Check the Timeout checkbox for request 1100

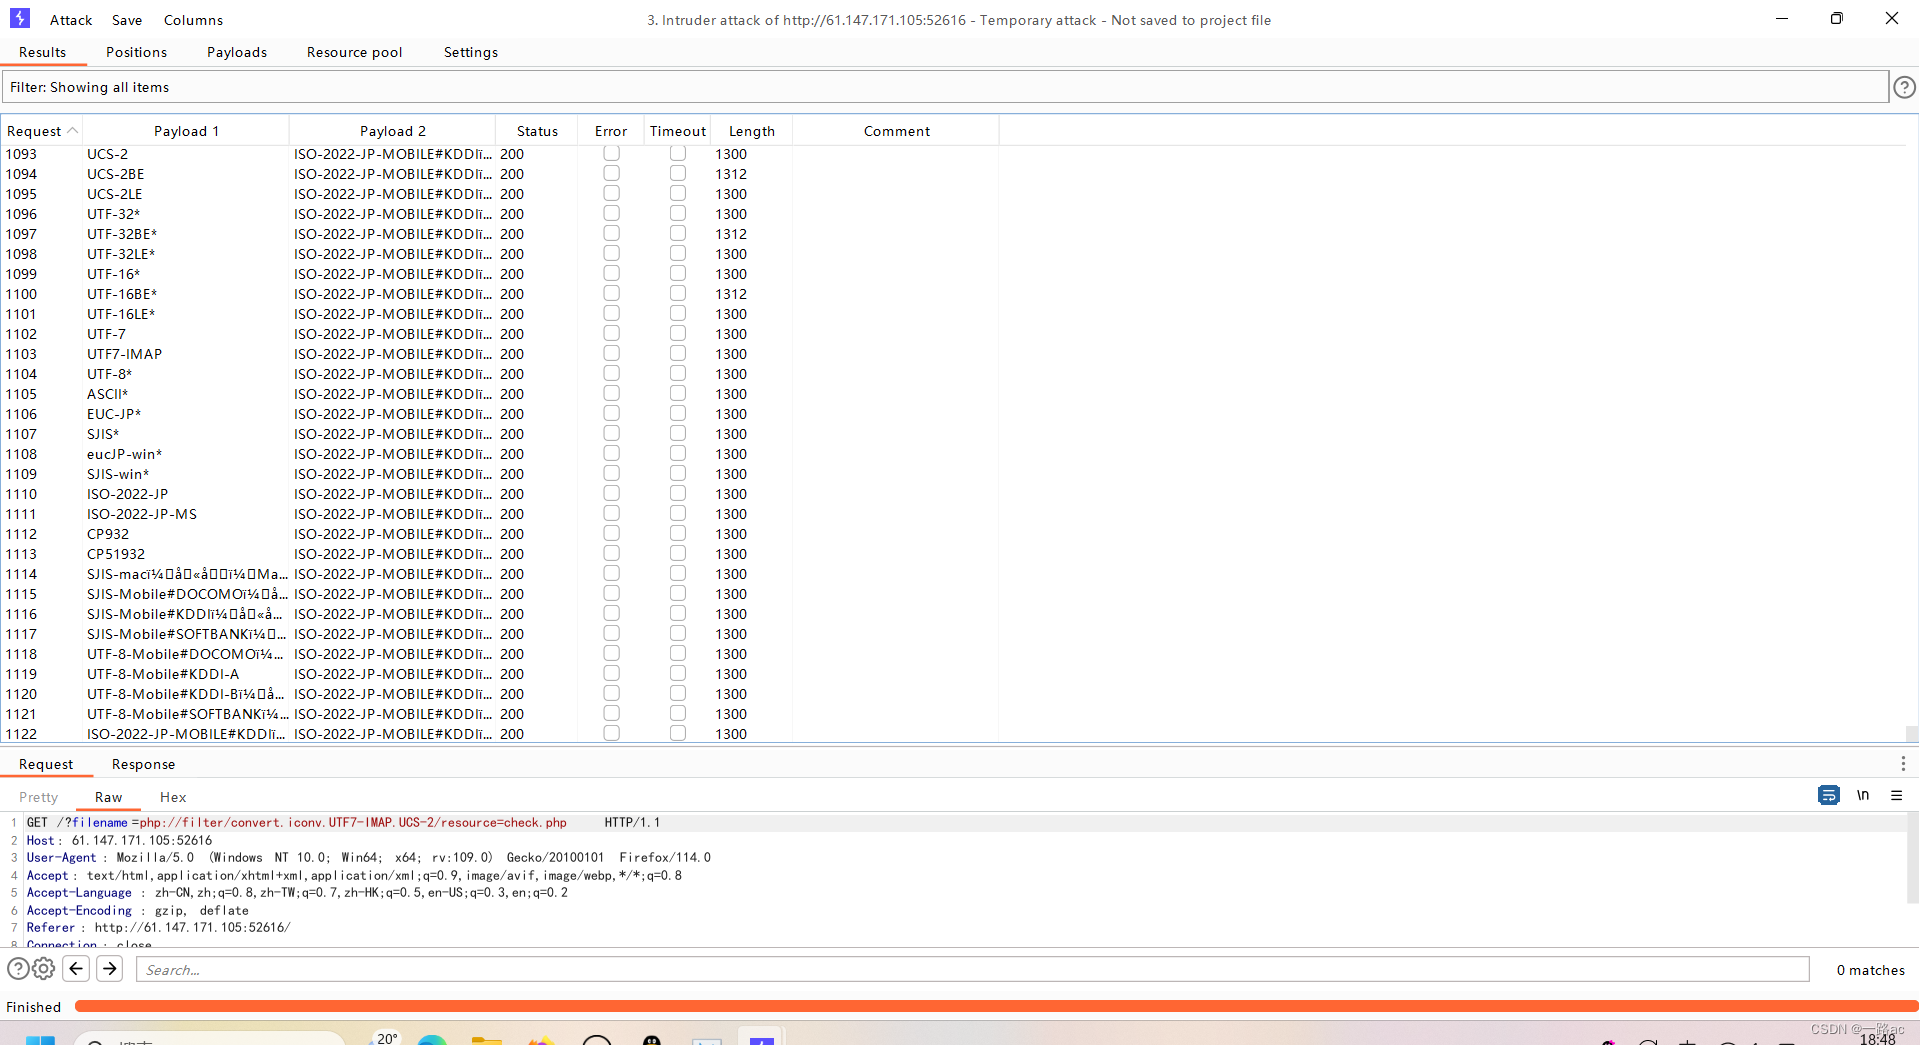click(x=677, y=293)
